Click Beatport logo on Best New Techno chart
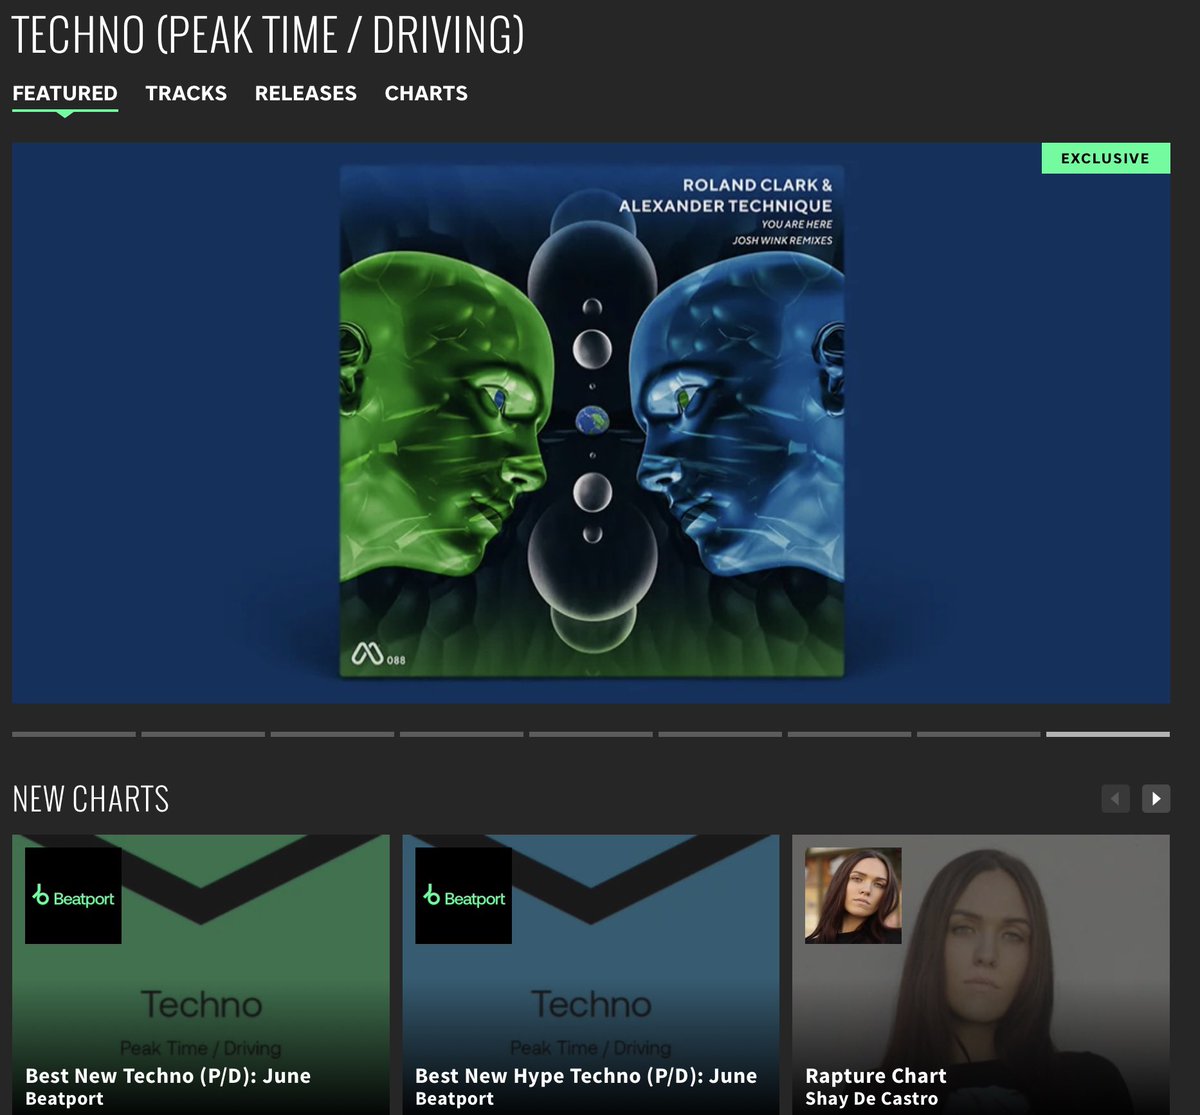 tap(73, 896)
